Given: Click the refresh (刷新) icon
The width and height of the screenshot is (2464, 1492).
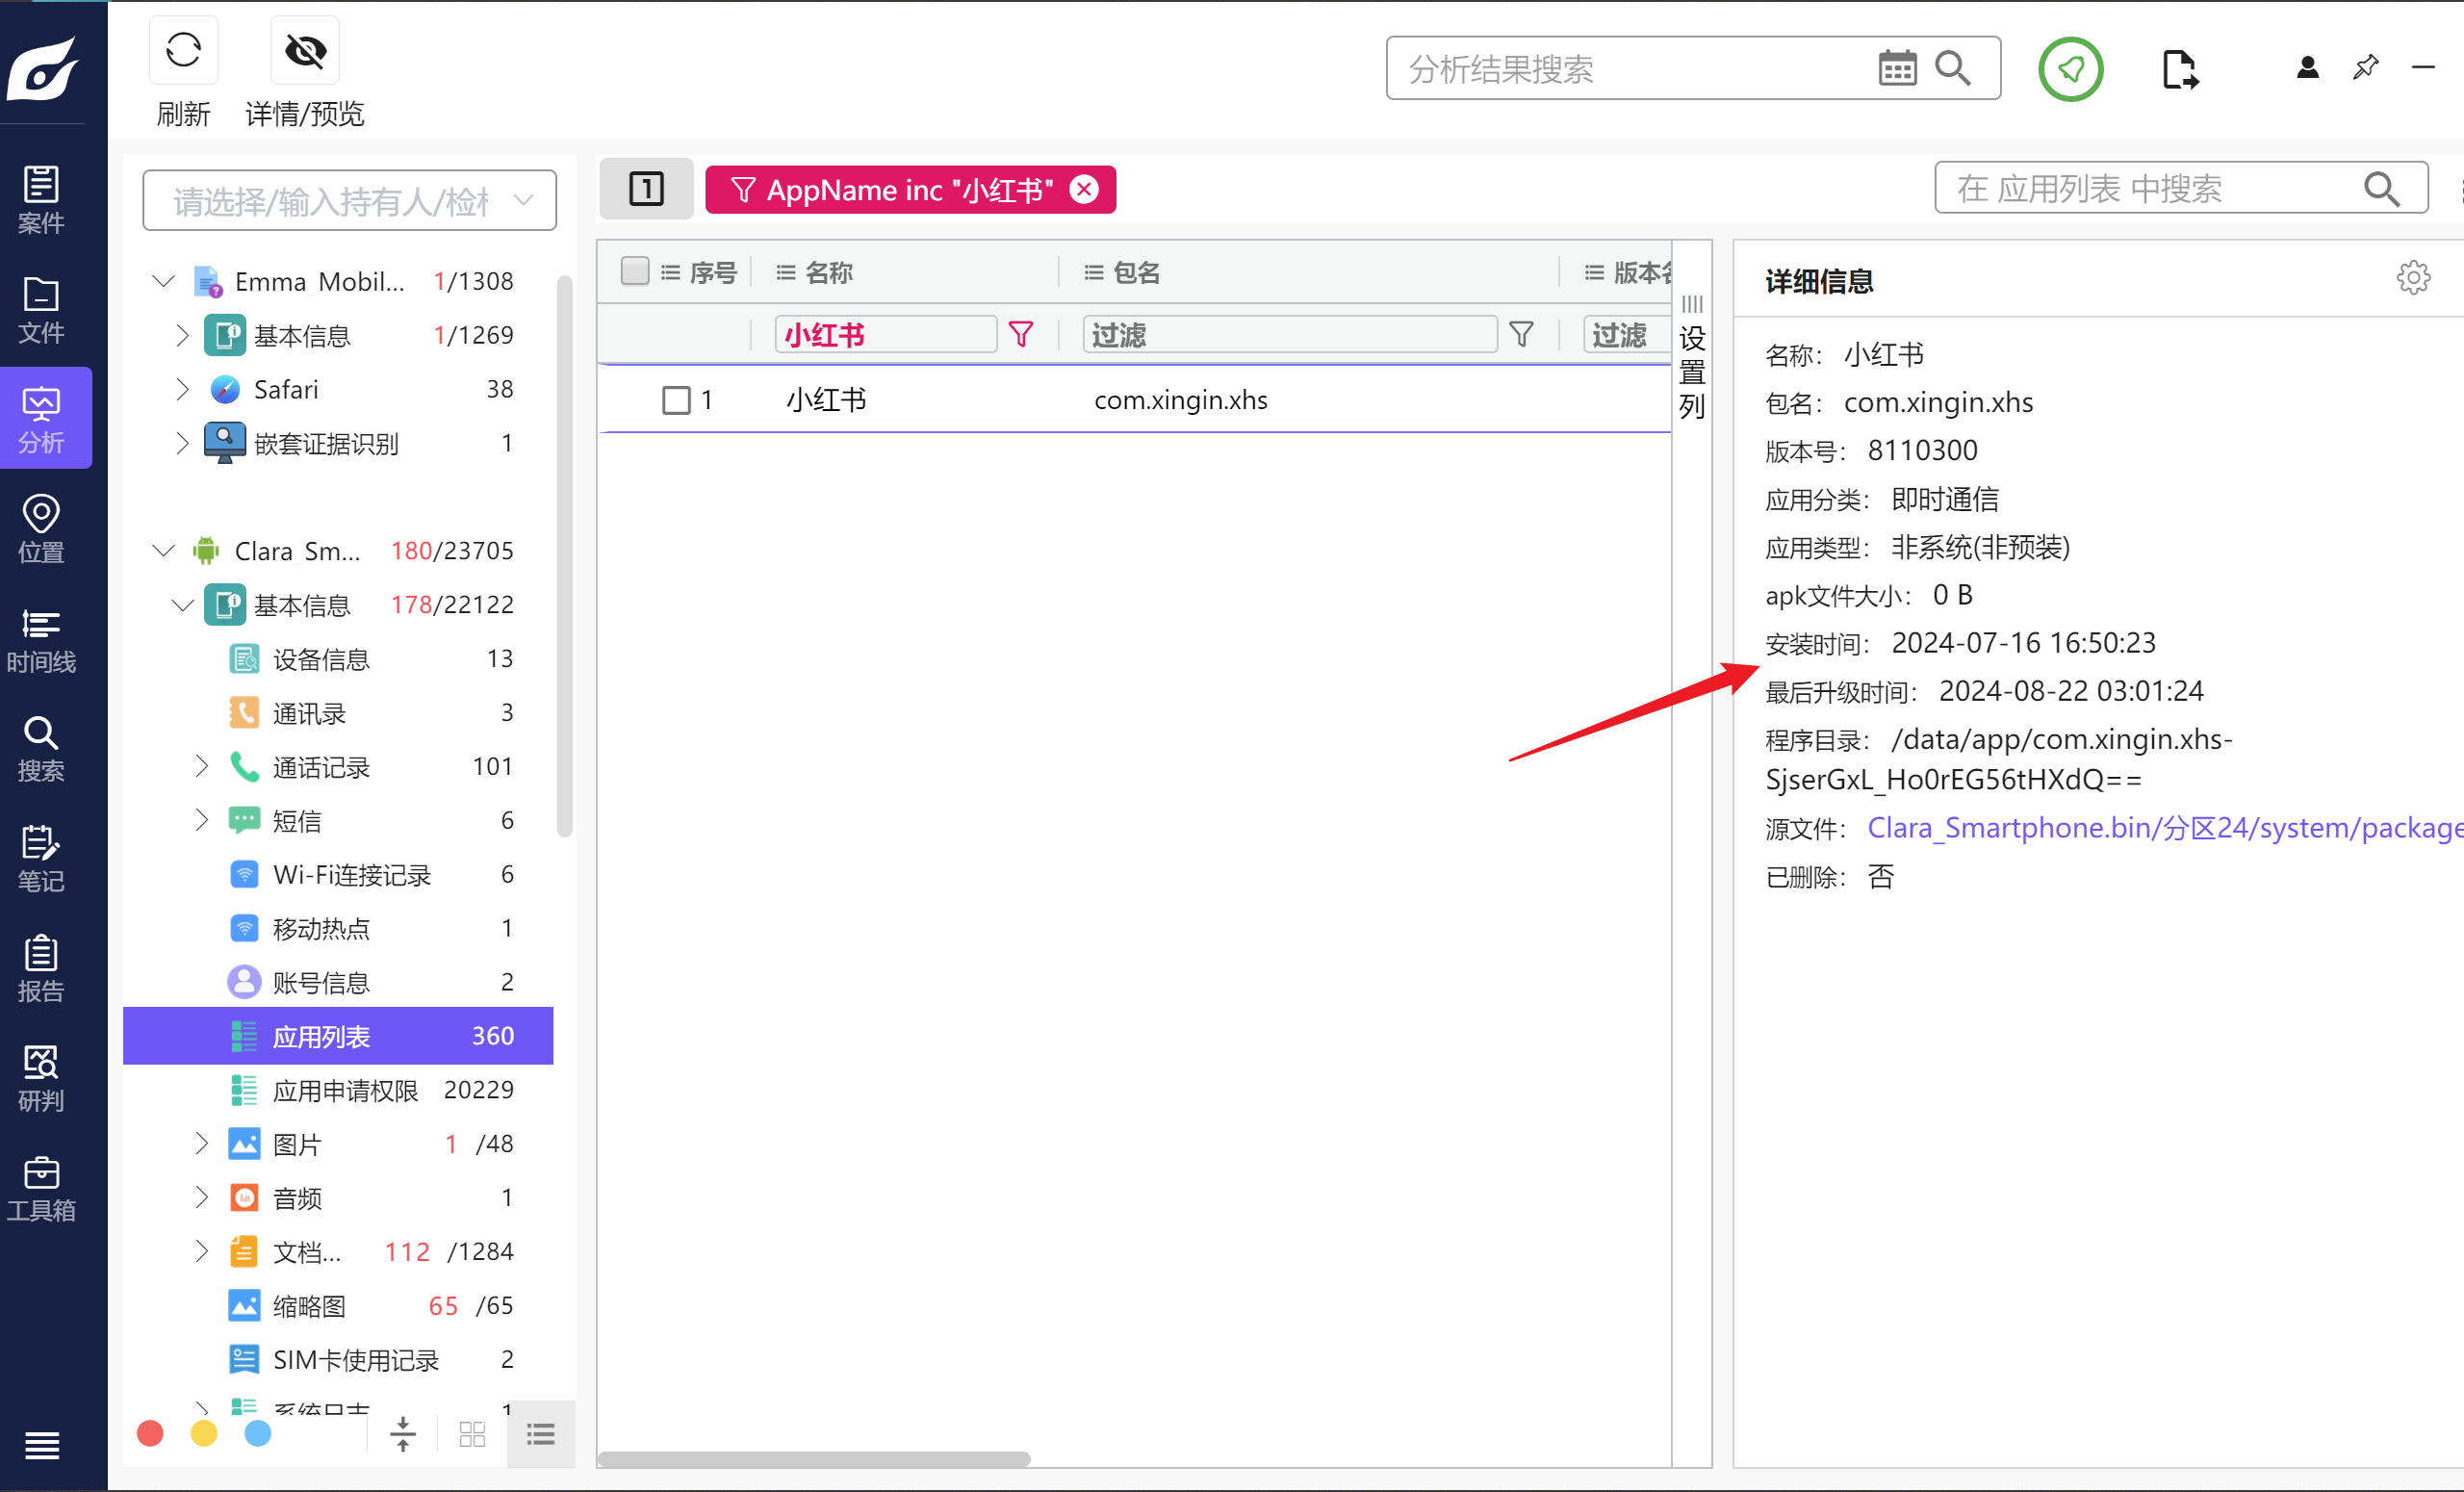Looking at the screenshot, I should coord(183,51).
